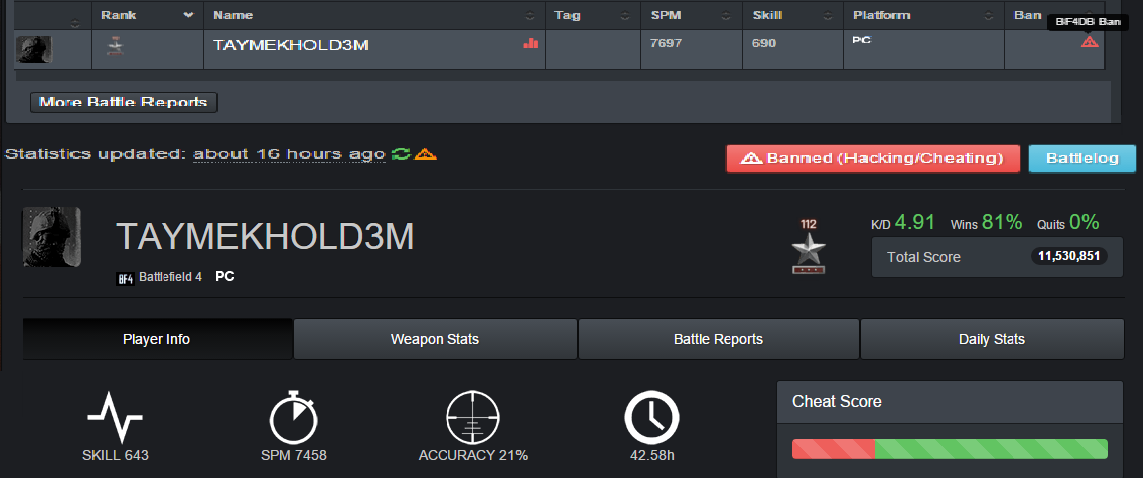This screenshot has height=478, width=1143.
Task: Click the More Battle Reports button
Action: 124,103
